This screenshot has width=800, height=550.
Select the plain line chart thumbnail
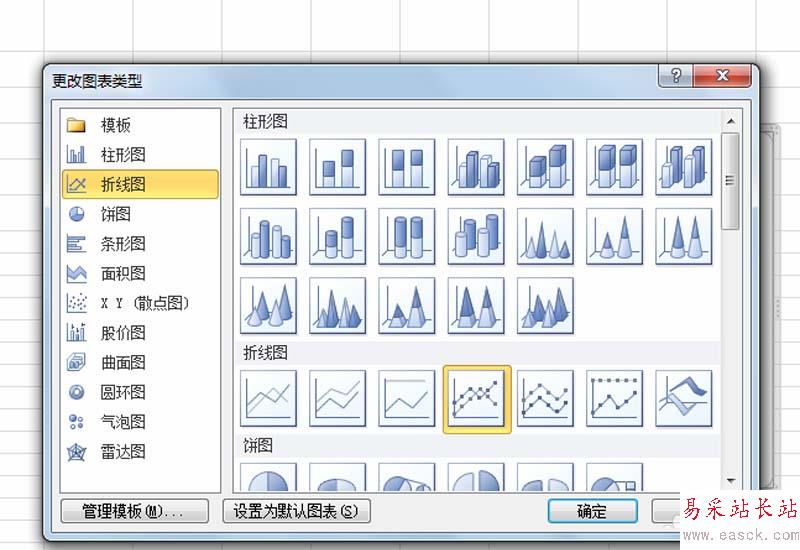tap(268, 398)
